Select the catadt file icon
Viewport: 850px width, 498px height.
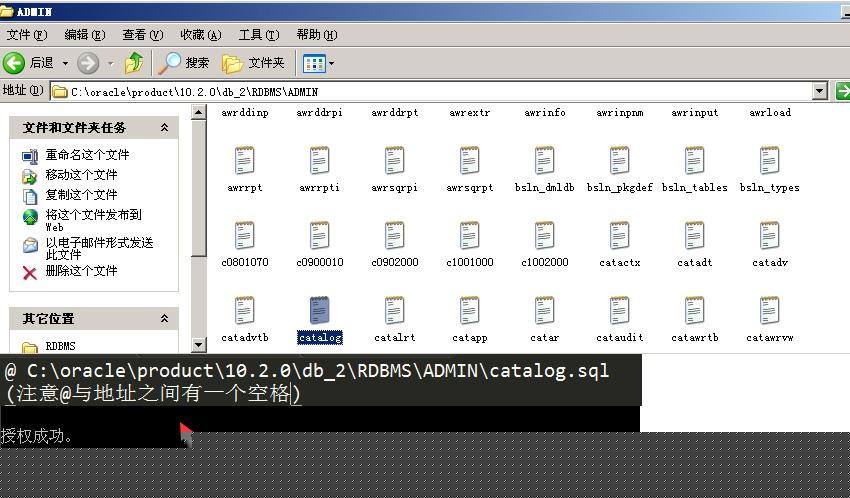pos(694,236)
